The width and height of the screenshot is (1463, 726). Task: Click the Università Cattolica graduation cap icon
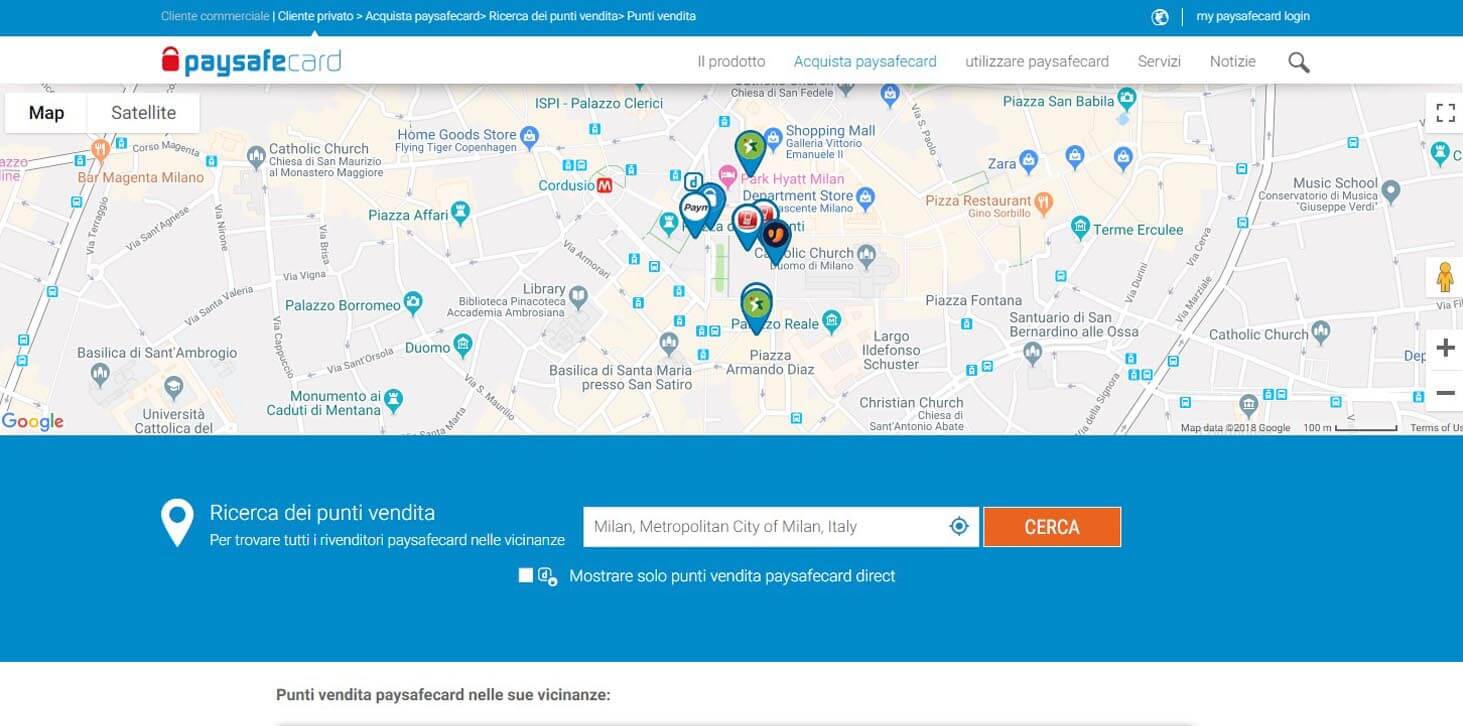(x=174, y=387)
